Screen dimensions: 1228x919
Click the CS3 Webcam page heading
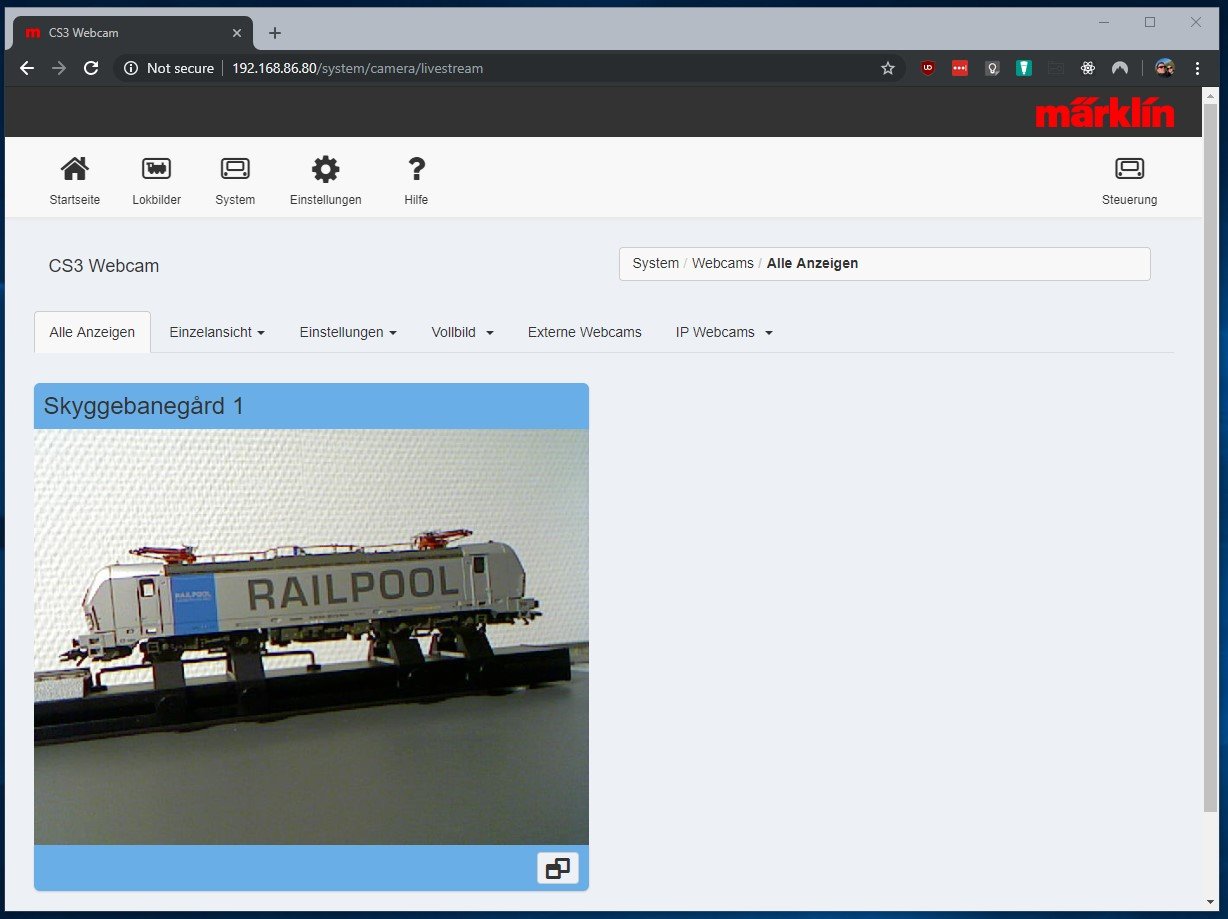104,266
